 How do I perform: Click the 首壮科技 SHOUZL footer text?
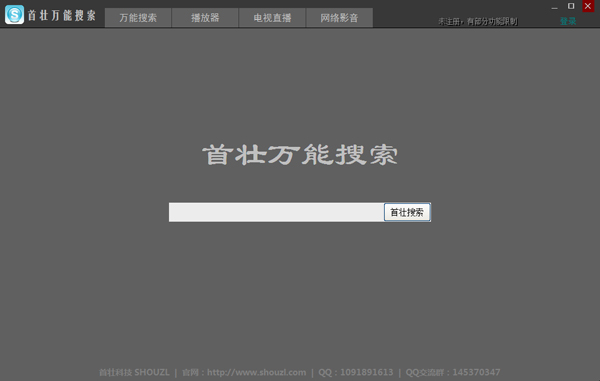point(134,372)
